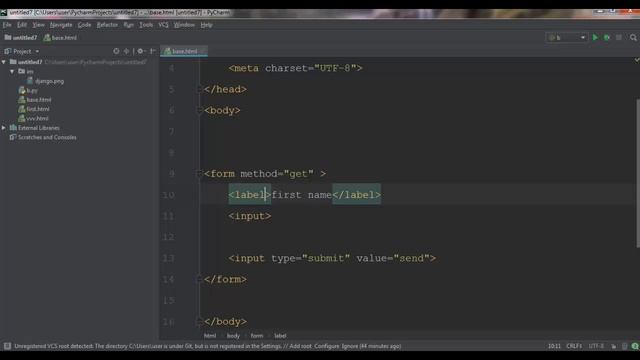Select Scratches and Consoles node

point(43,137)
